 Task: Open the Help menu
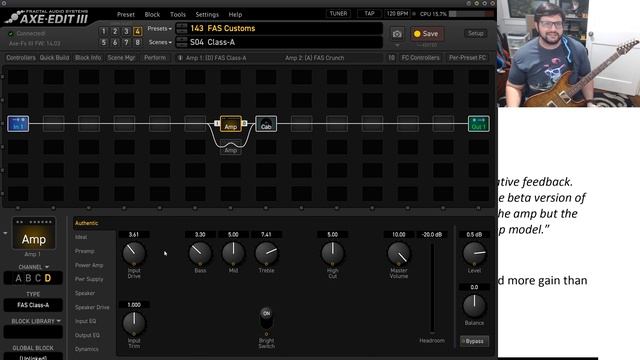pos(235,14)
